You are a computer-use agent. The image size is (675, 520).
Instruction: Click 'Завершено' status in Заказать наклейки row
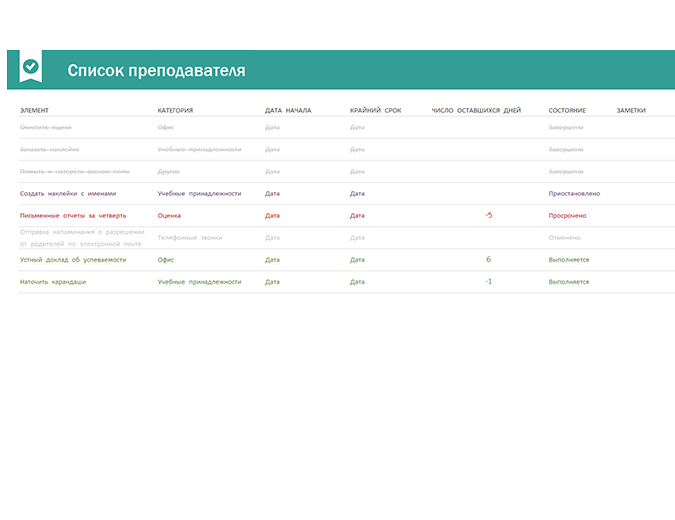click(566, 149)
